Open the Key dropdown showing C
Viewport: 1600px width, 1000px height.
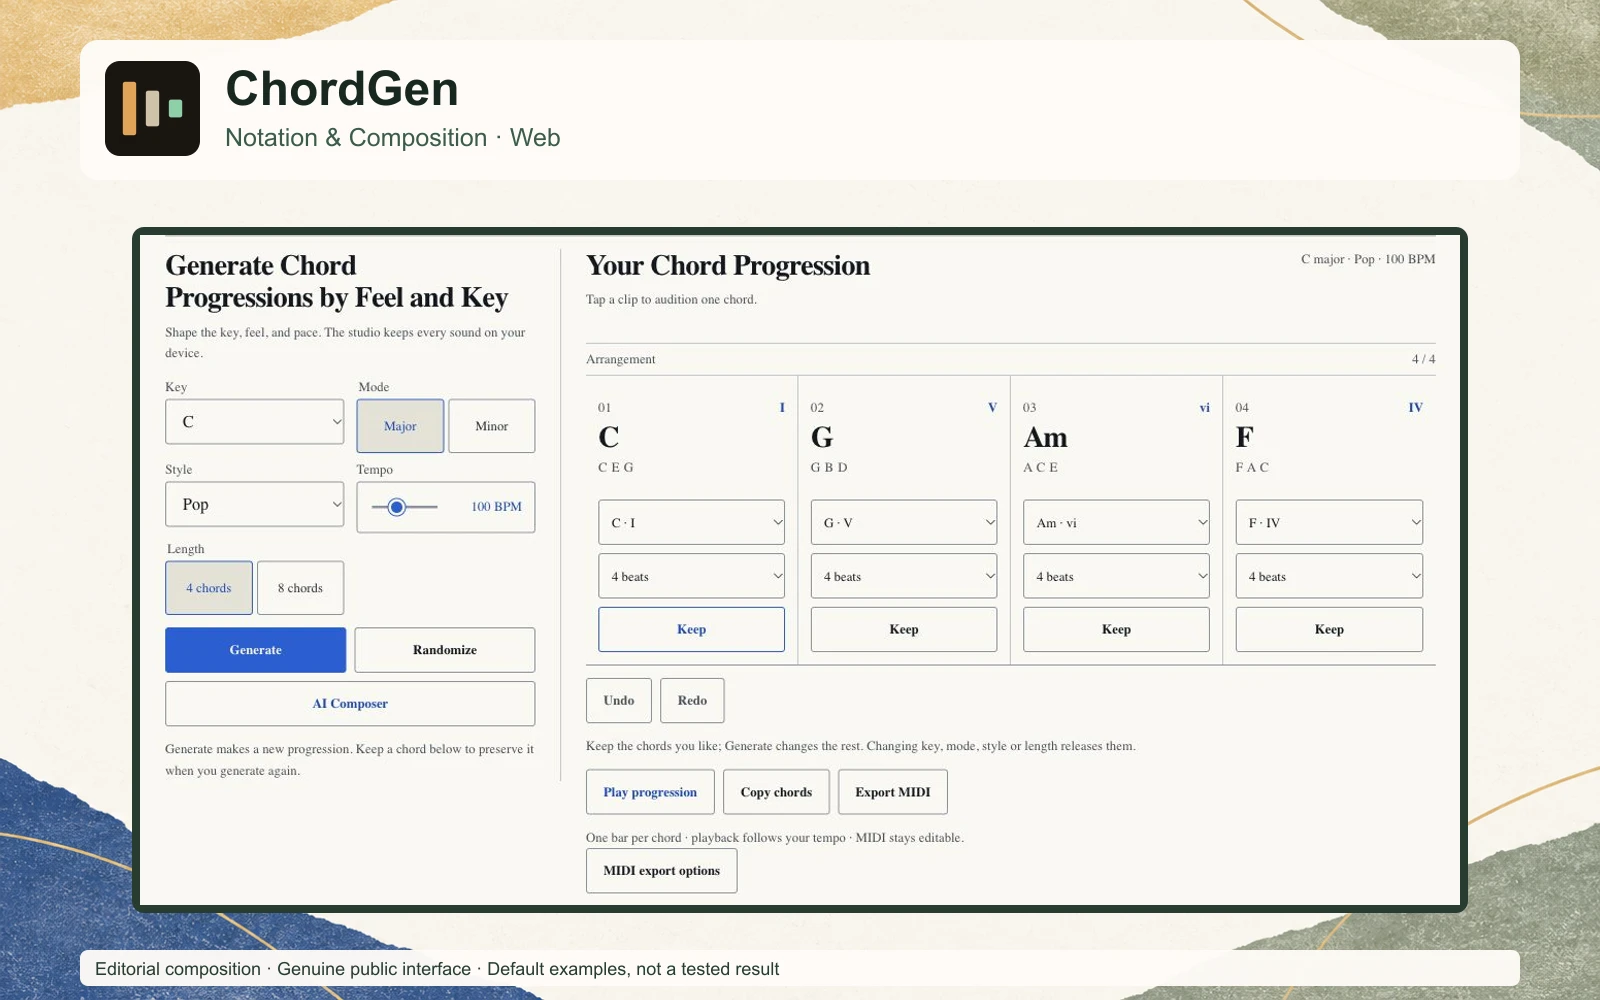coord(254,422)
